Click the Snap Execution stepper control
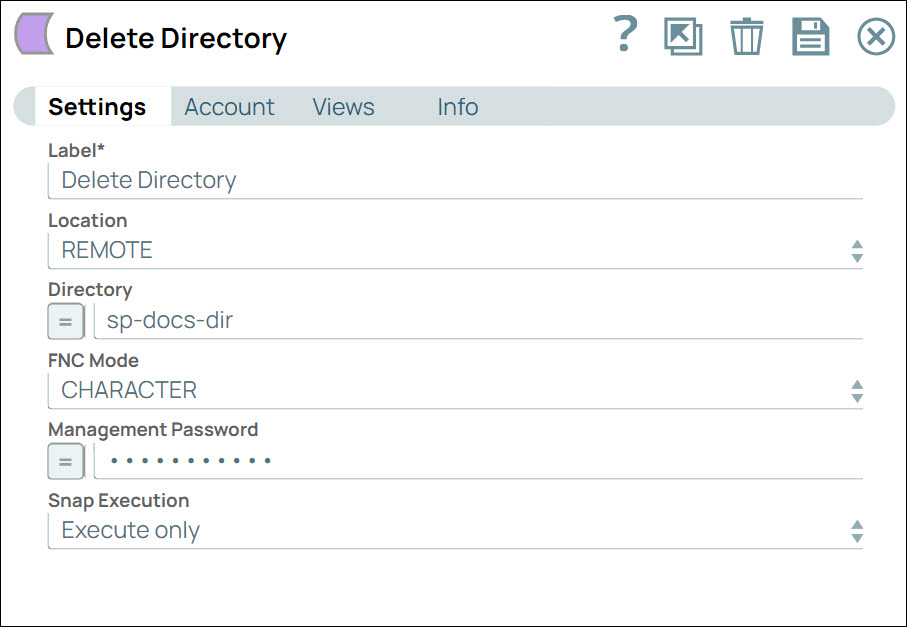The image size is (907, 627). (x=857, y=531)
